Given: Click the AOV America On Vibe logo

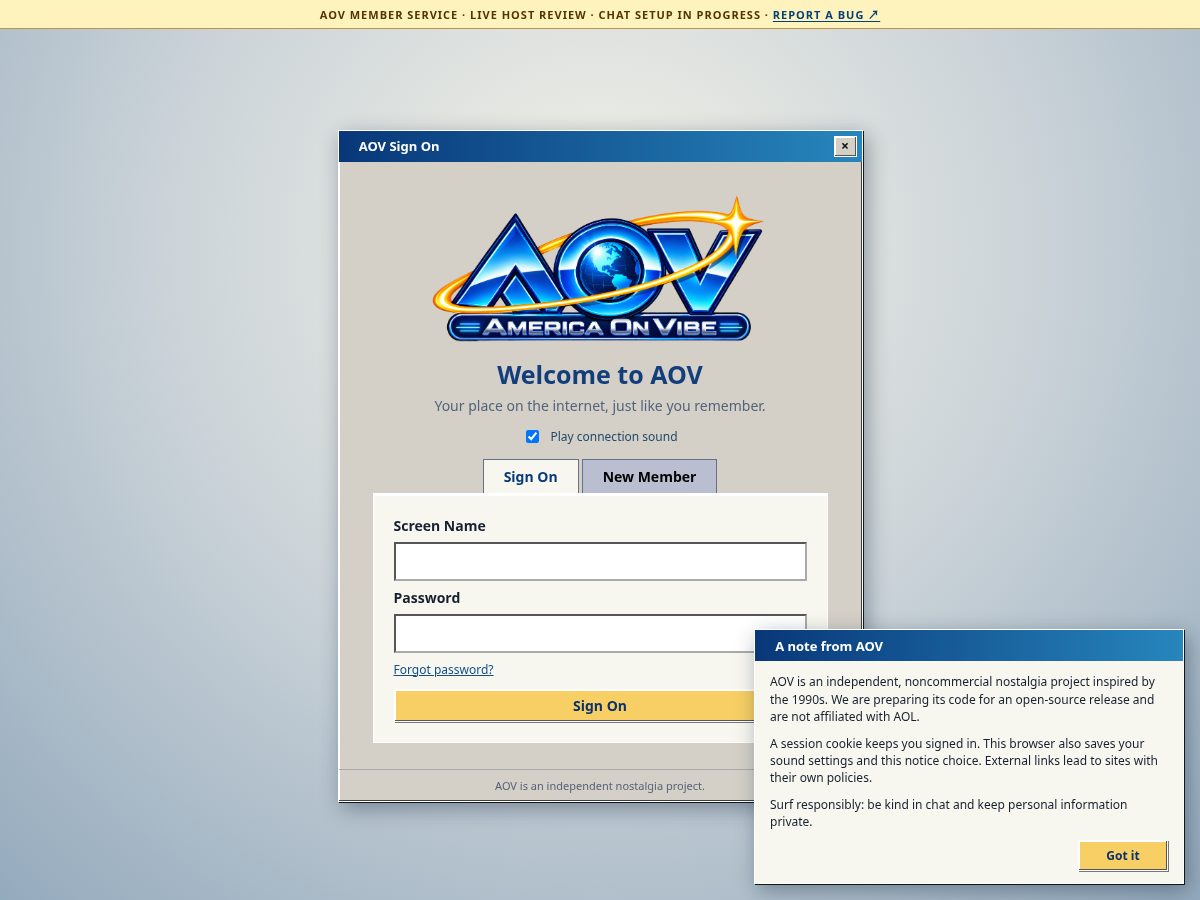Looking at the screenshot, I should [x=599, y=270].
